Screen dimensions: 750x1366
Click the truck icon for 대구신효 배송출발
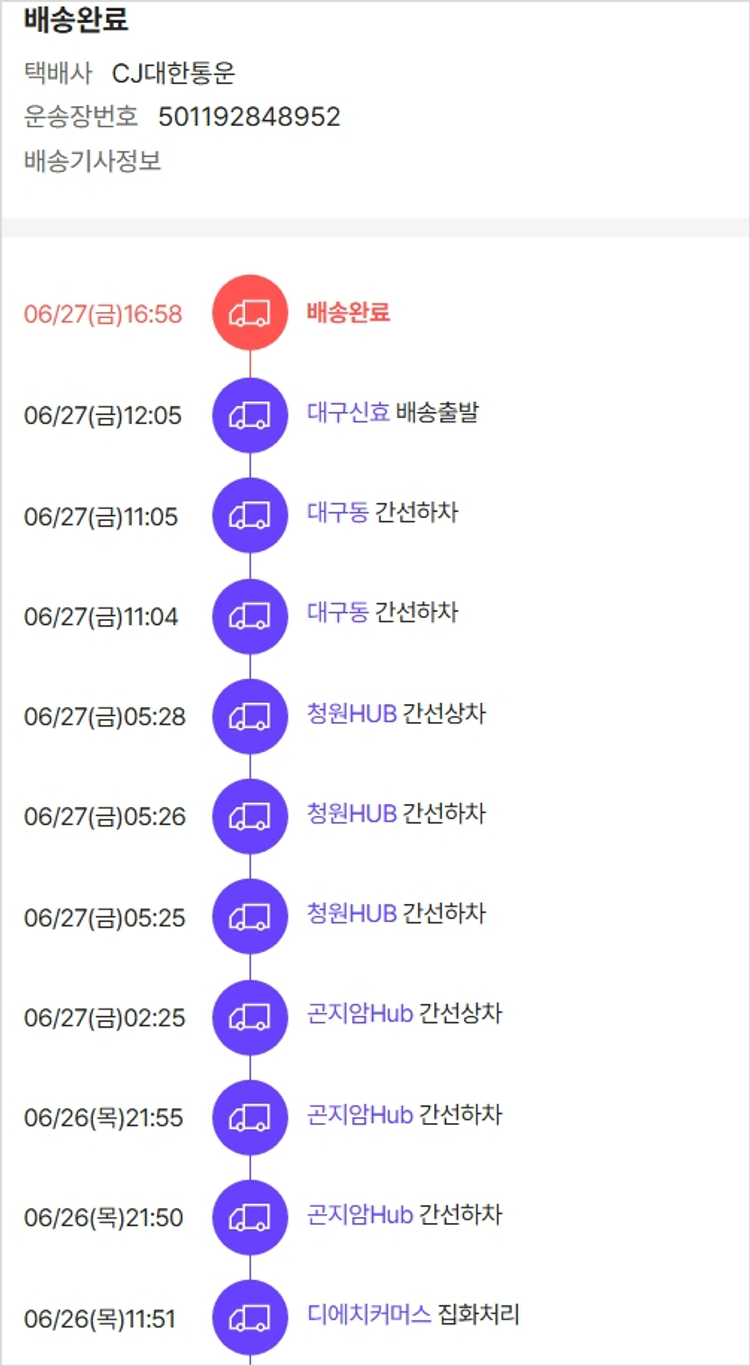[x=250, y=415]
